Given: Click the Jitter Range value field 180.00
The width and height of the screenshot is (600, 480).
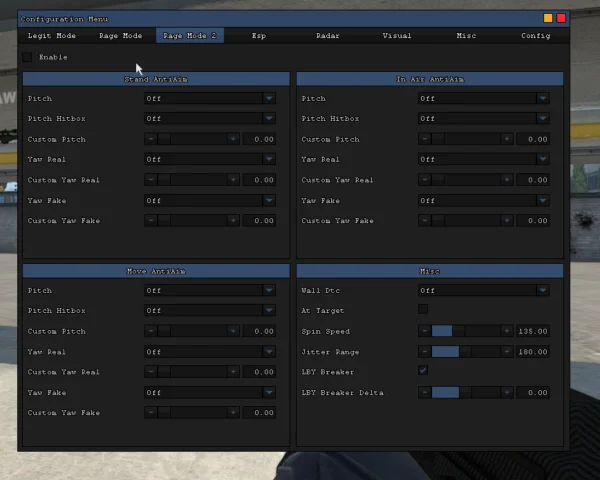Looking at the screenshot, I should [x=533, y=351].
